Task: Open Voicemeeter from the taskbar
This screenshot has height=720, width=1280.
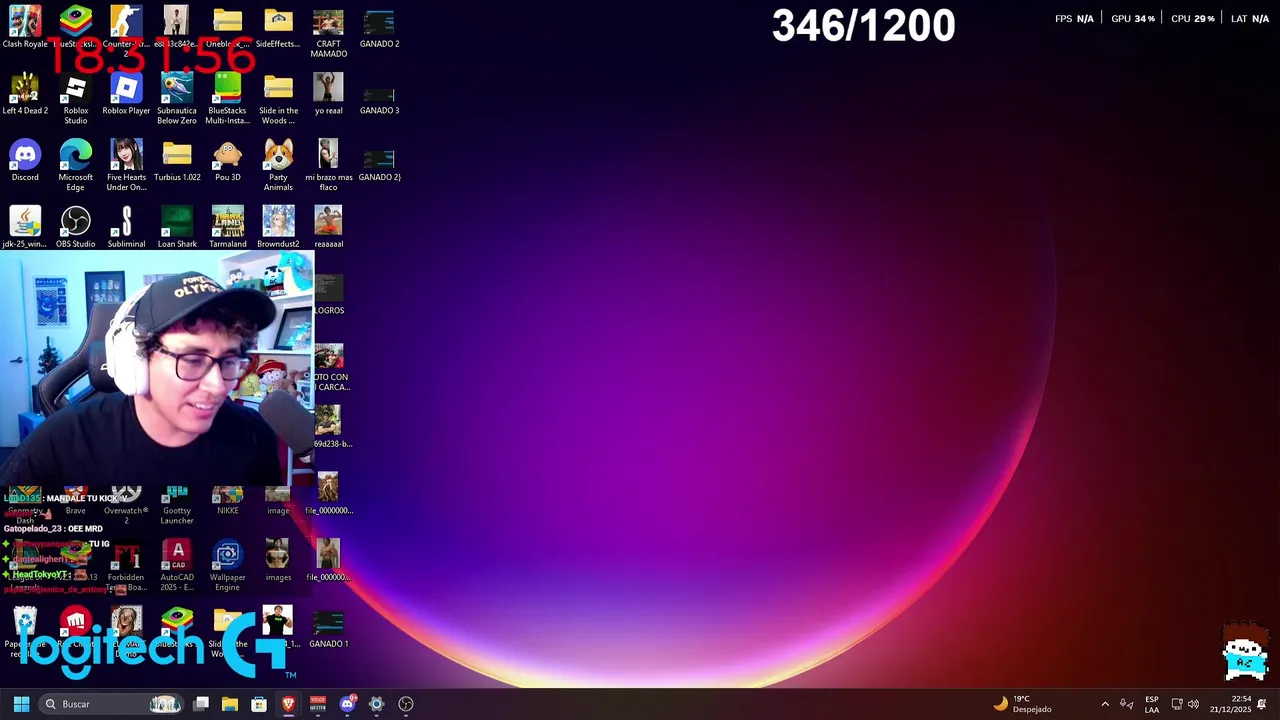Action: click(318, 704)
